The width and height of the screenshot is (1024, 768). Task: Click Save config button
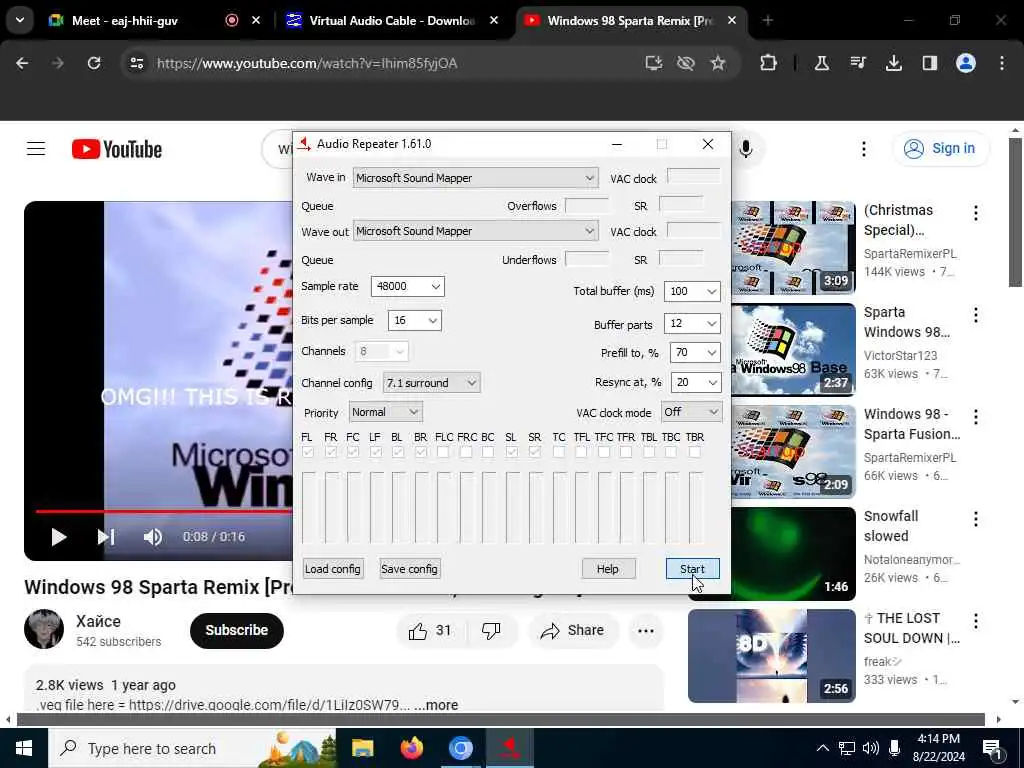[x=409, y=569]
